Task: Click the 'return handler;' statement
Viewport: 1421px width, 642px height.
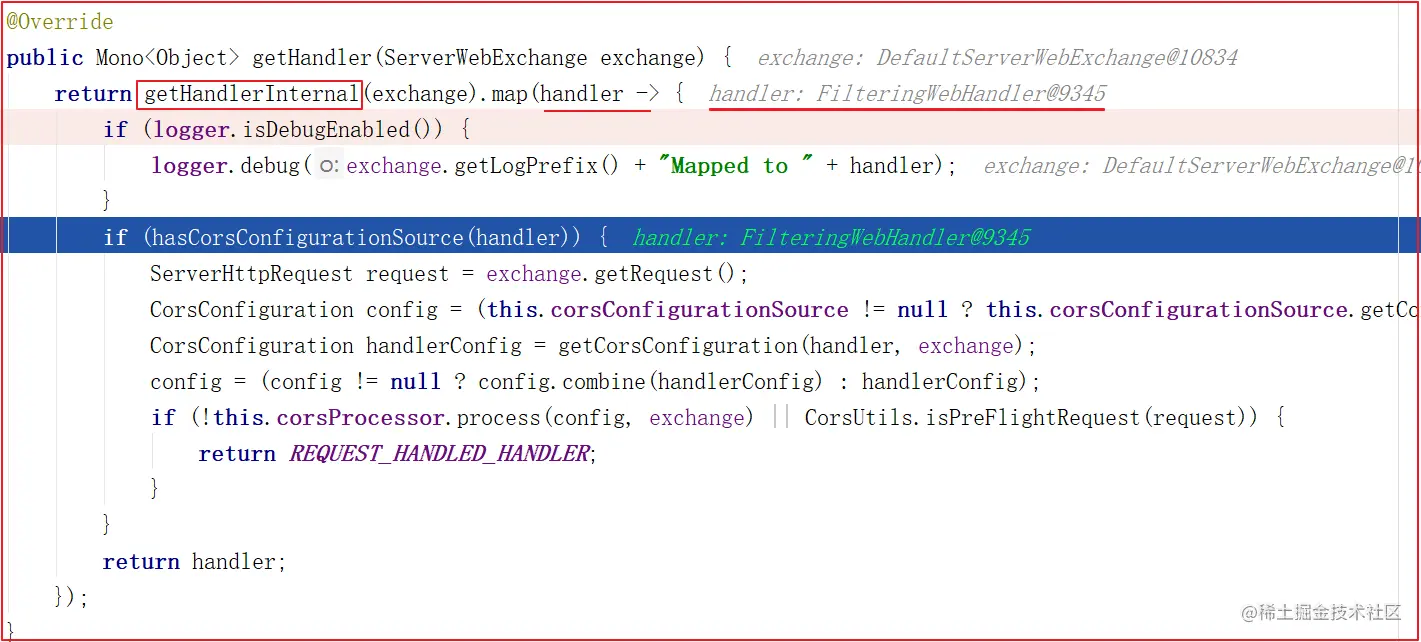Action: click(x=194, y=562)
